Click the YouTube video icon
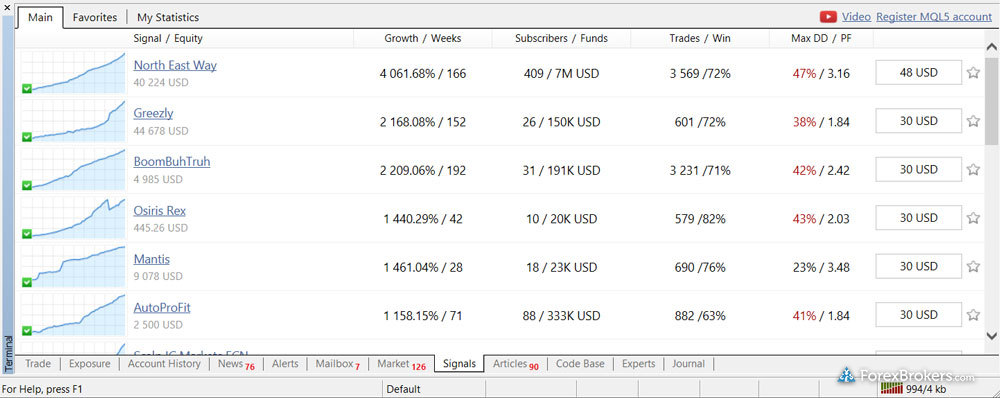The width and height of the screenshot is (1000, 398). (828, 17)
